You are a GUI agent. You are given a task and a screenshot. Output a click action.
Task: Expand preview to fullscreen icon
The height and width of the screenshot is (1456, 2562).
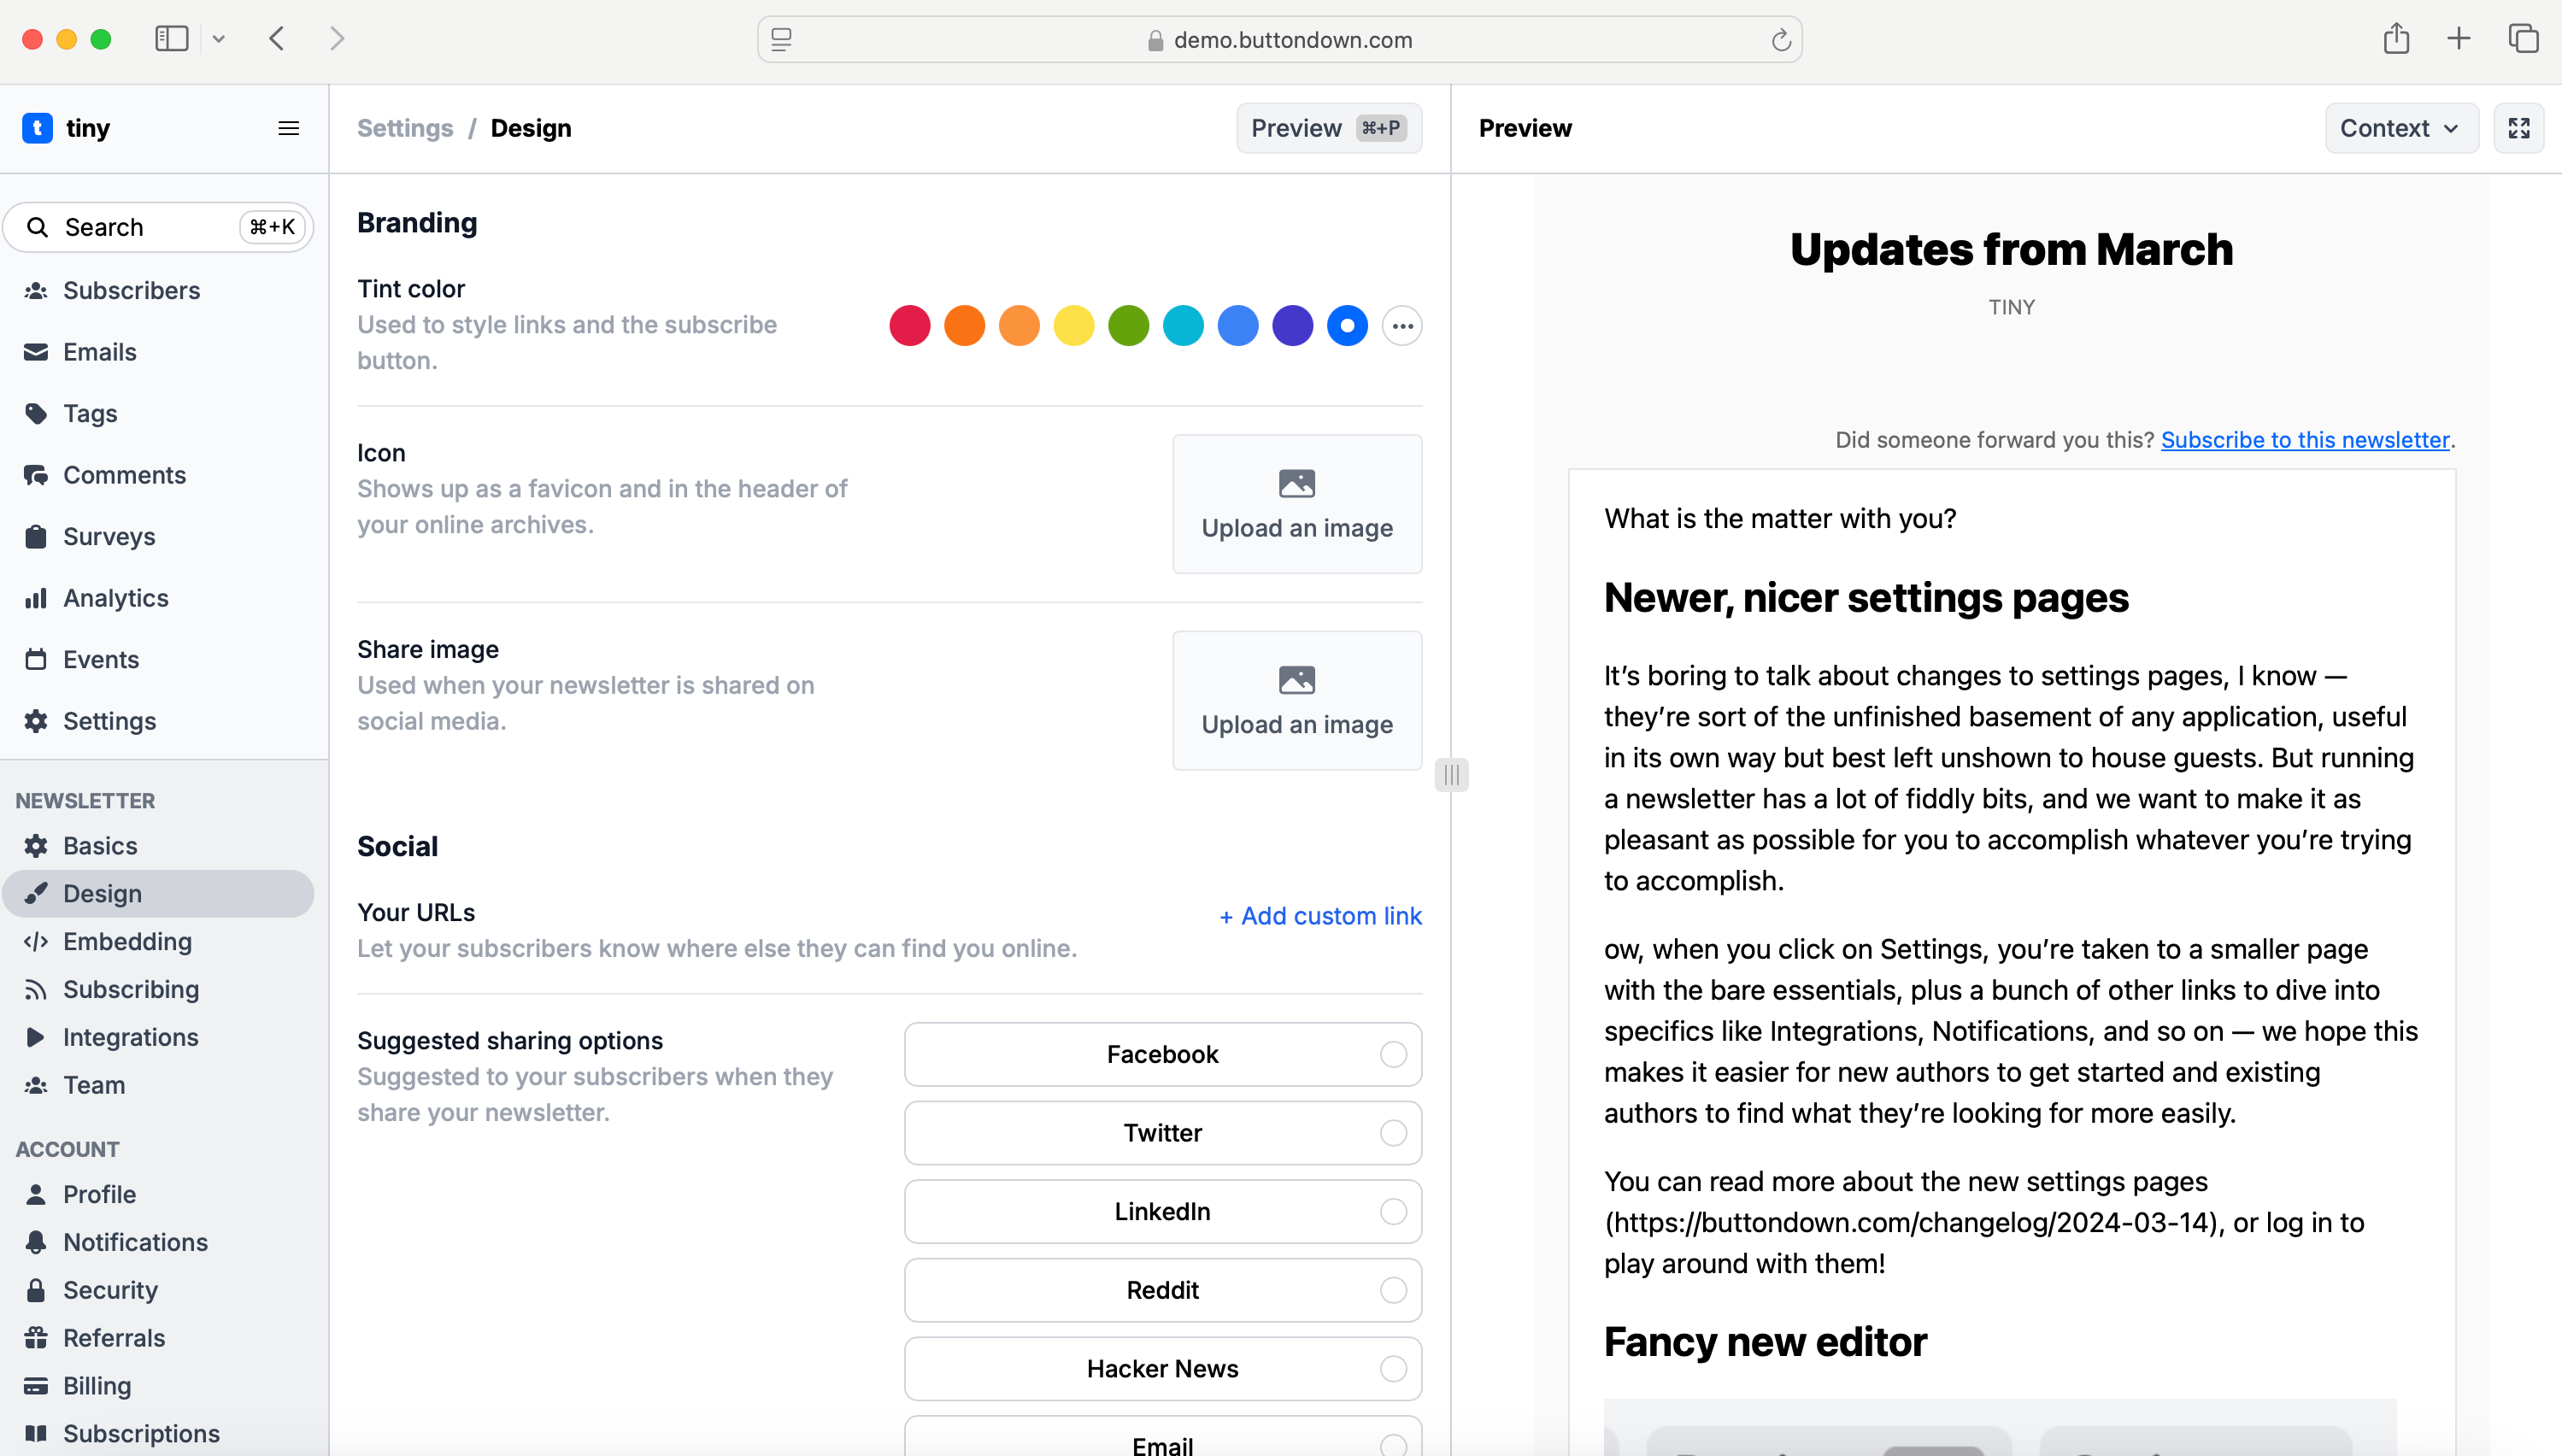2518,128
